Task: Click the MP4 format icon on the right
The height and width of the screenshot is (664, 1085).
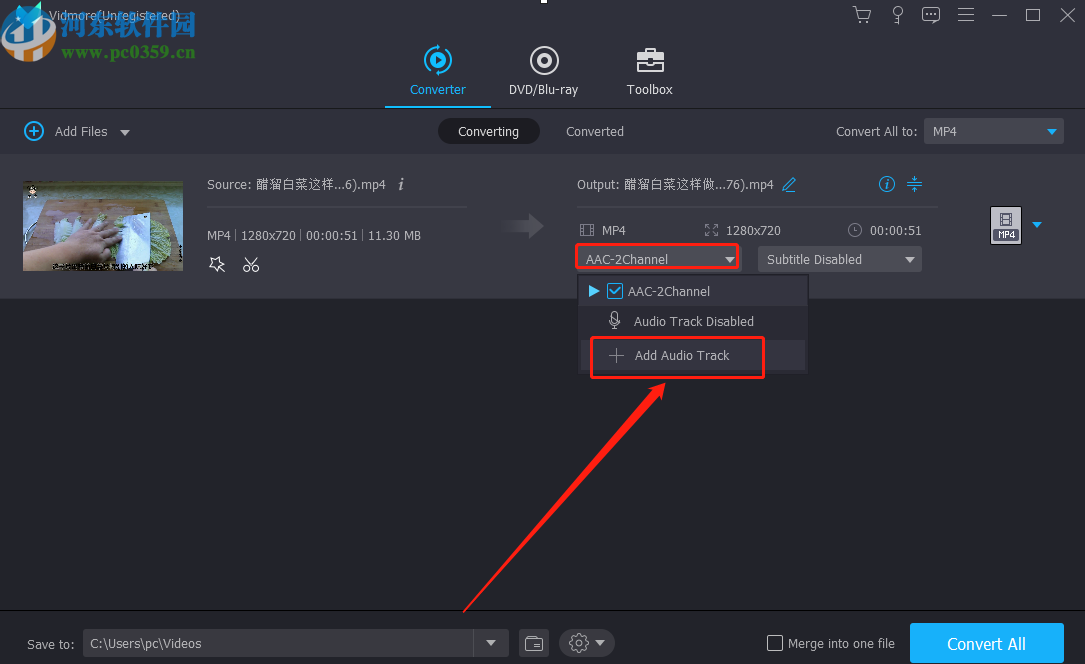Action: [x=1005, y=225]
